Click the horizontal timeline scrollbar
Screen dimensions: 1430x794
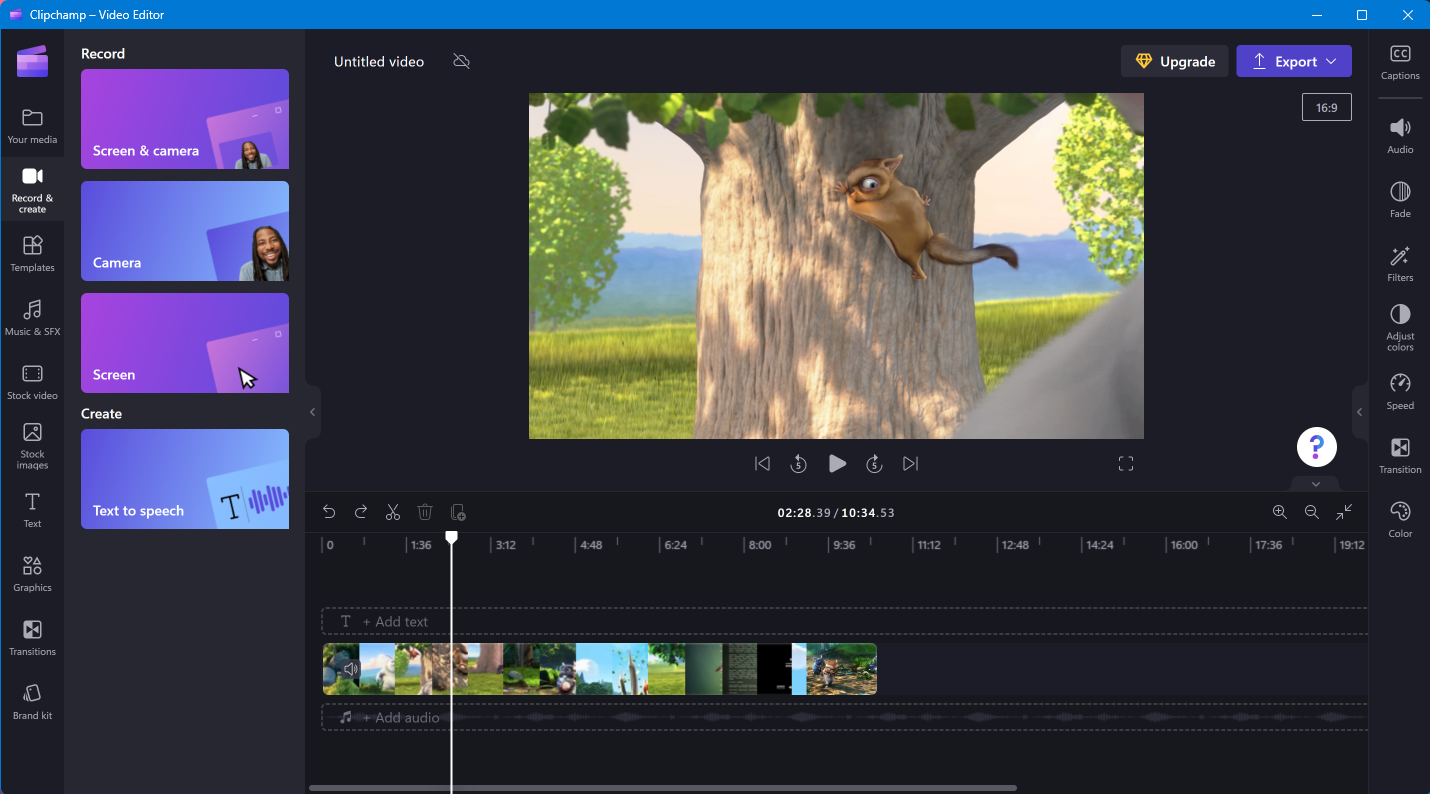point(662,788)
